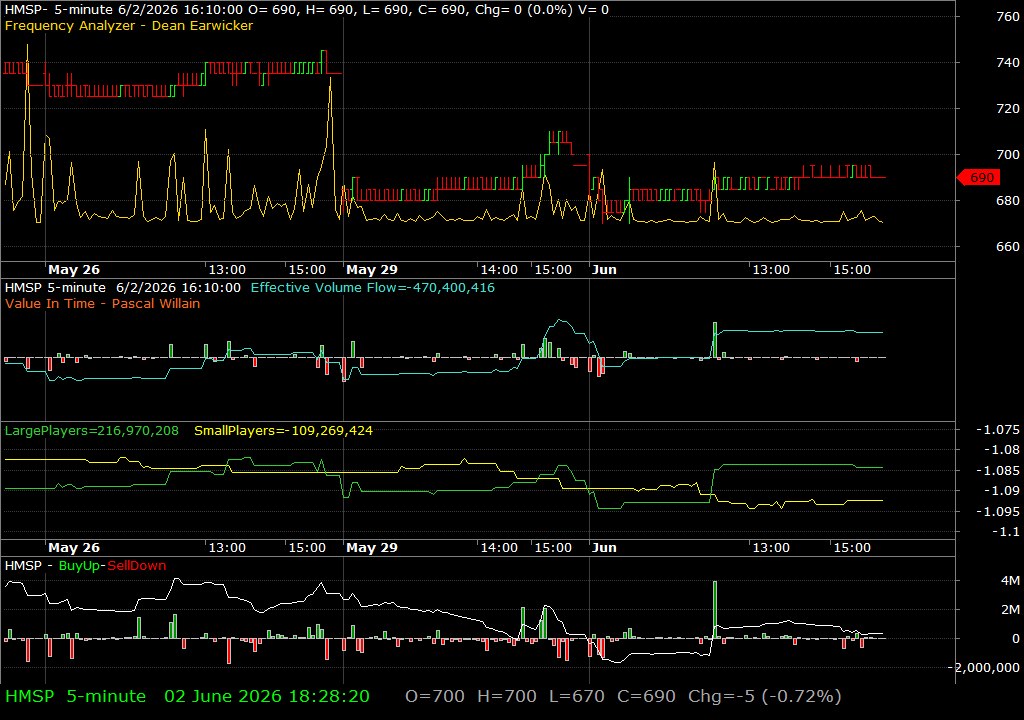Click the -2,000,000 volume axis label
This screenshot has height=720, width=1024.
click(x=984, y=668)
